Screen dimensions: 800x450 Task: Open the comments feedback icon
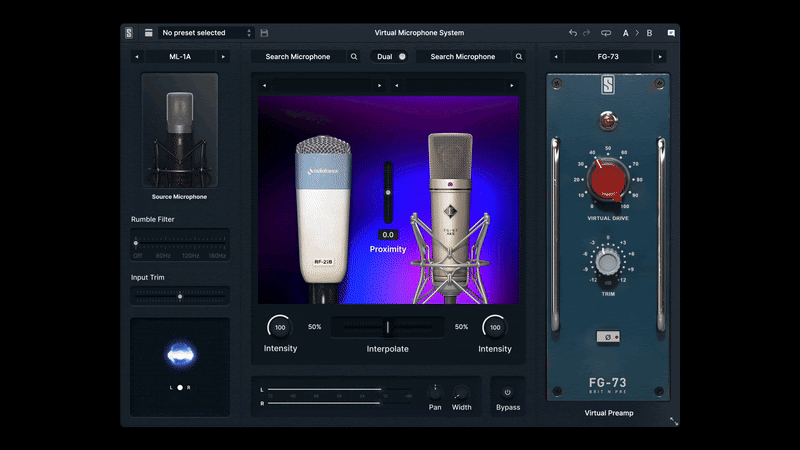pyautogui.click(x=671, y=33)
